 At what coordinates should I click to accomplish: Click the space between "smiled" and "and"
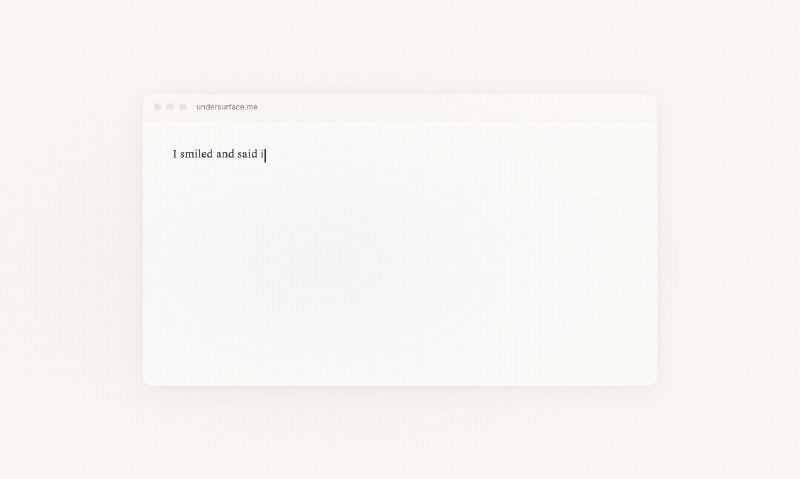tap(214, 154)
